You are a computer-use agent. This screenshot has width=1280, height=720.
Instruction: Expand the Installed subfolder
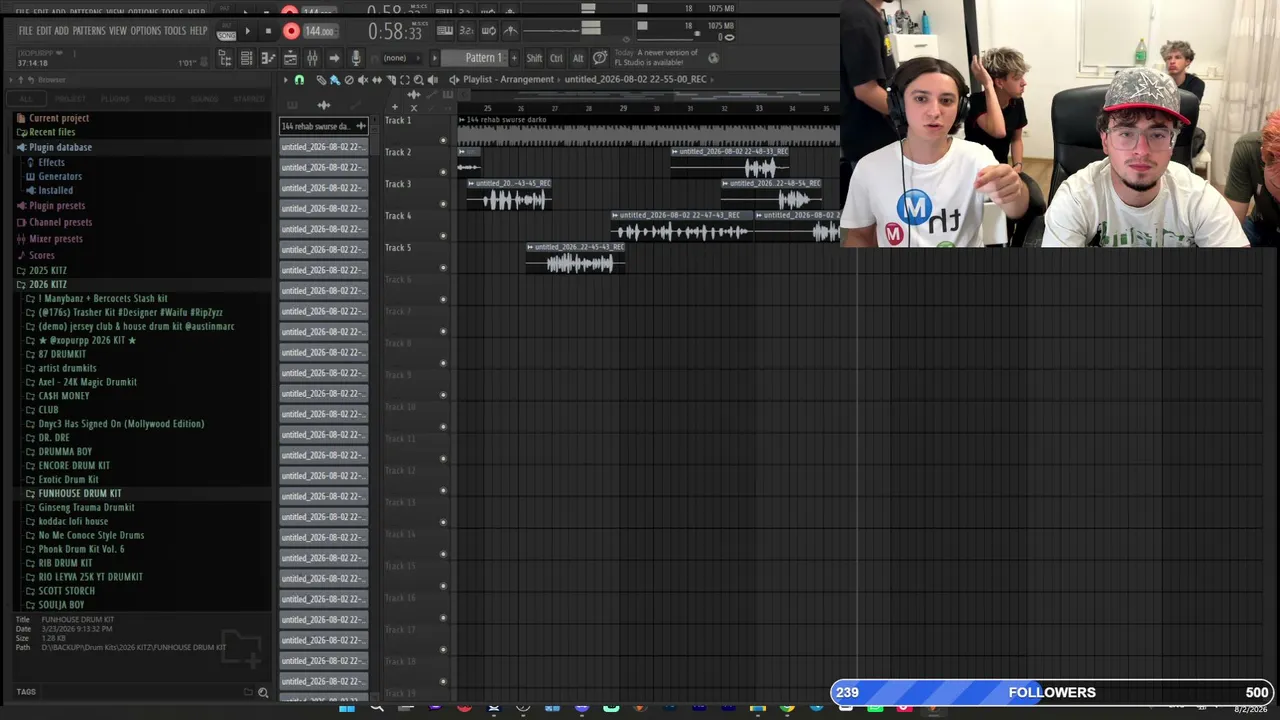[x=55, y=190]
